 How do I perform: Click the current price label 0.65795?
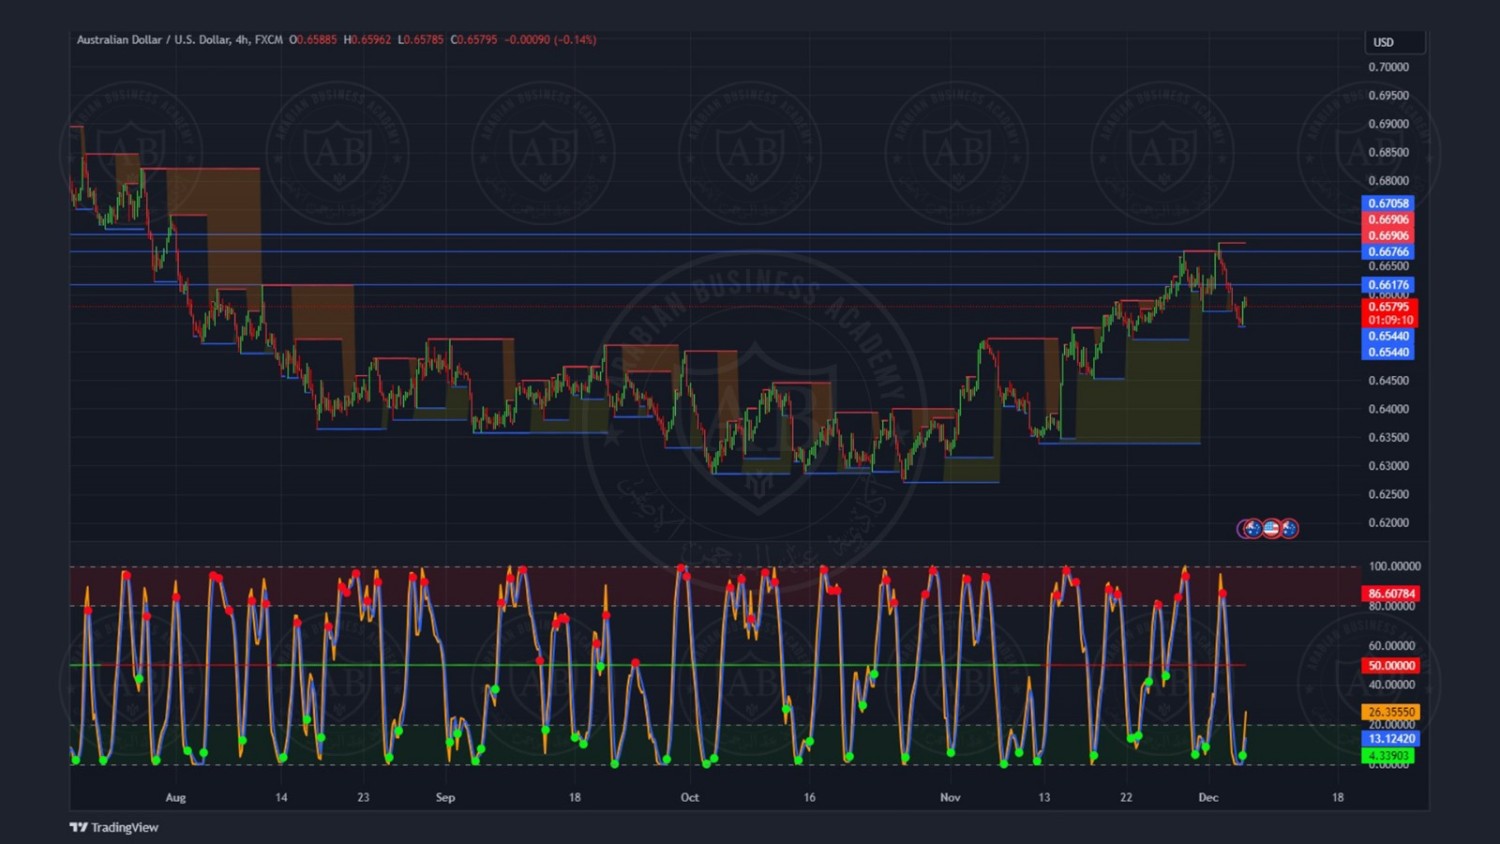[x=1389, y=307]
